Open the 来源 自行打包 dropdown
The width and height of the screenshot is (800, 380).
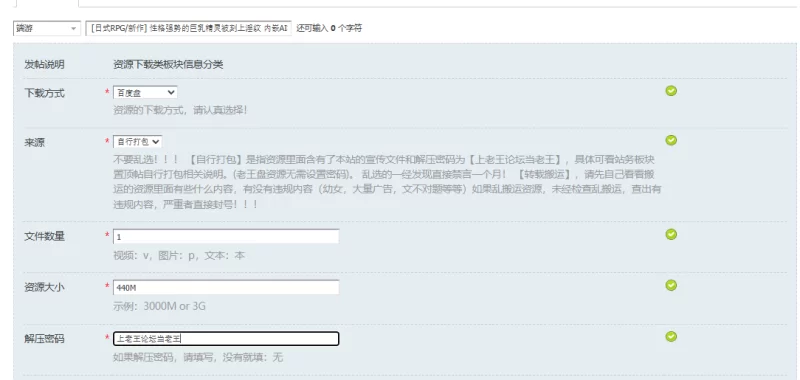click(x=137, y=141)
